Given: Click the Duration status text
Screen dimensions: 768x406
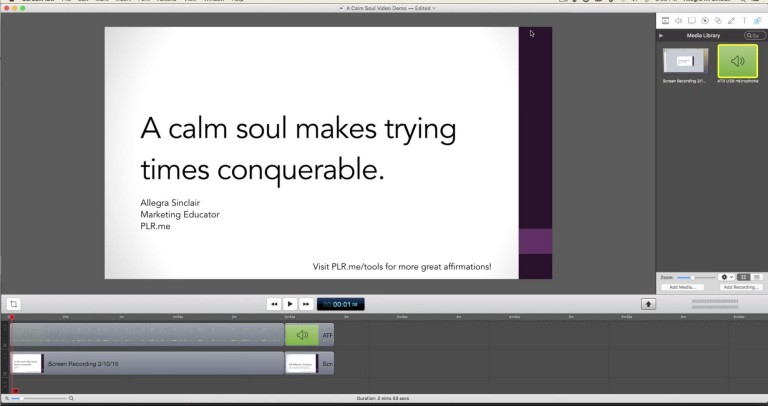Looking at the screenshot, I should (x=383, y=399).
